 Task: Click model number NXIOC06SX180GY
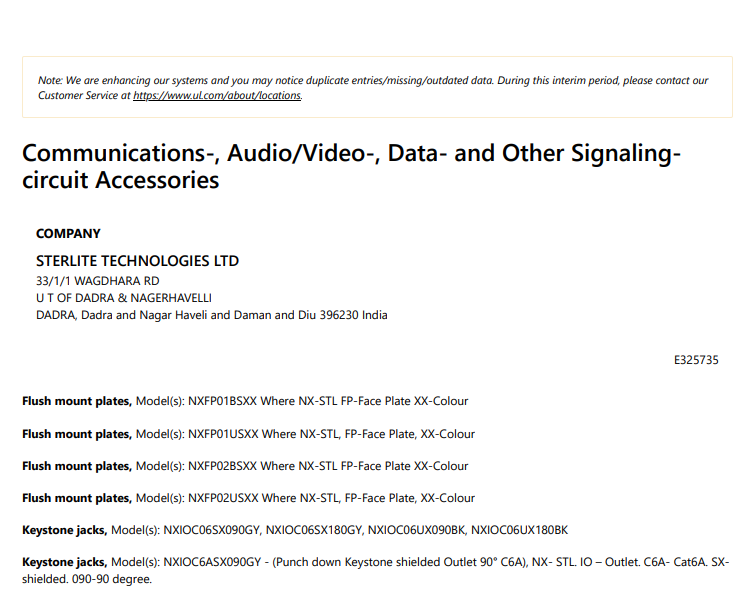point(314,530)
